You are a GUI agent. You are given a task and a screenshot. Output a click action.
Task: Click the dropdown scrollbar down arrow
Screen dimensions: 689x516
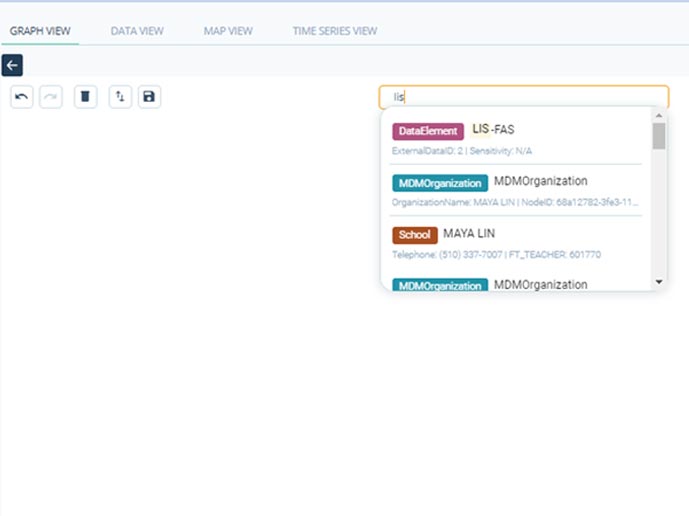[659, 282]
